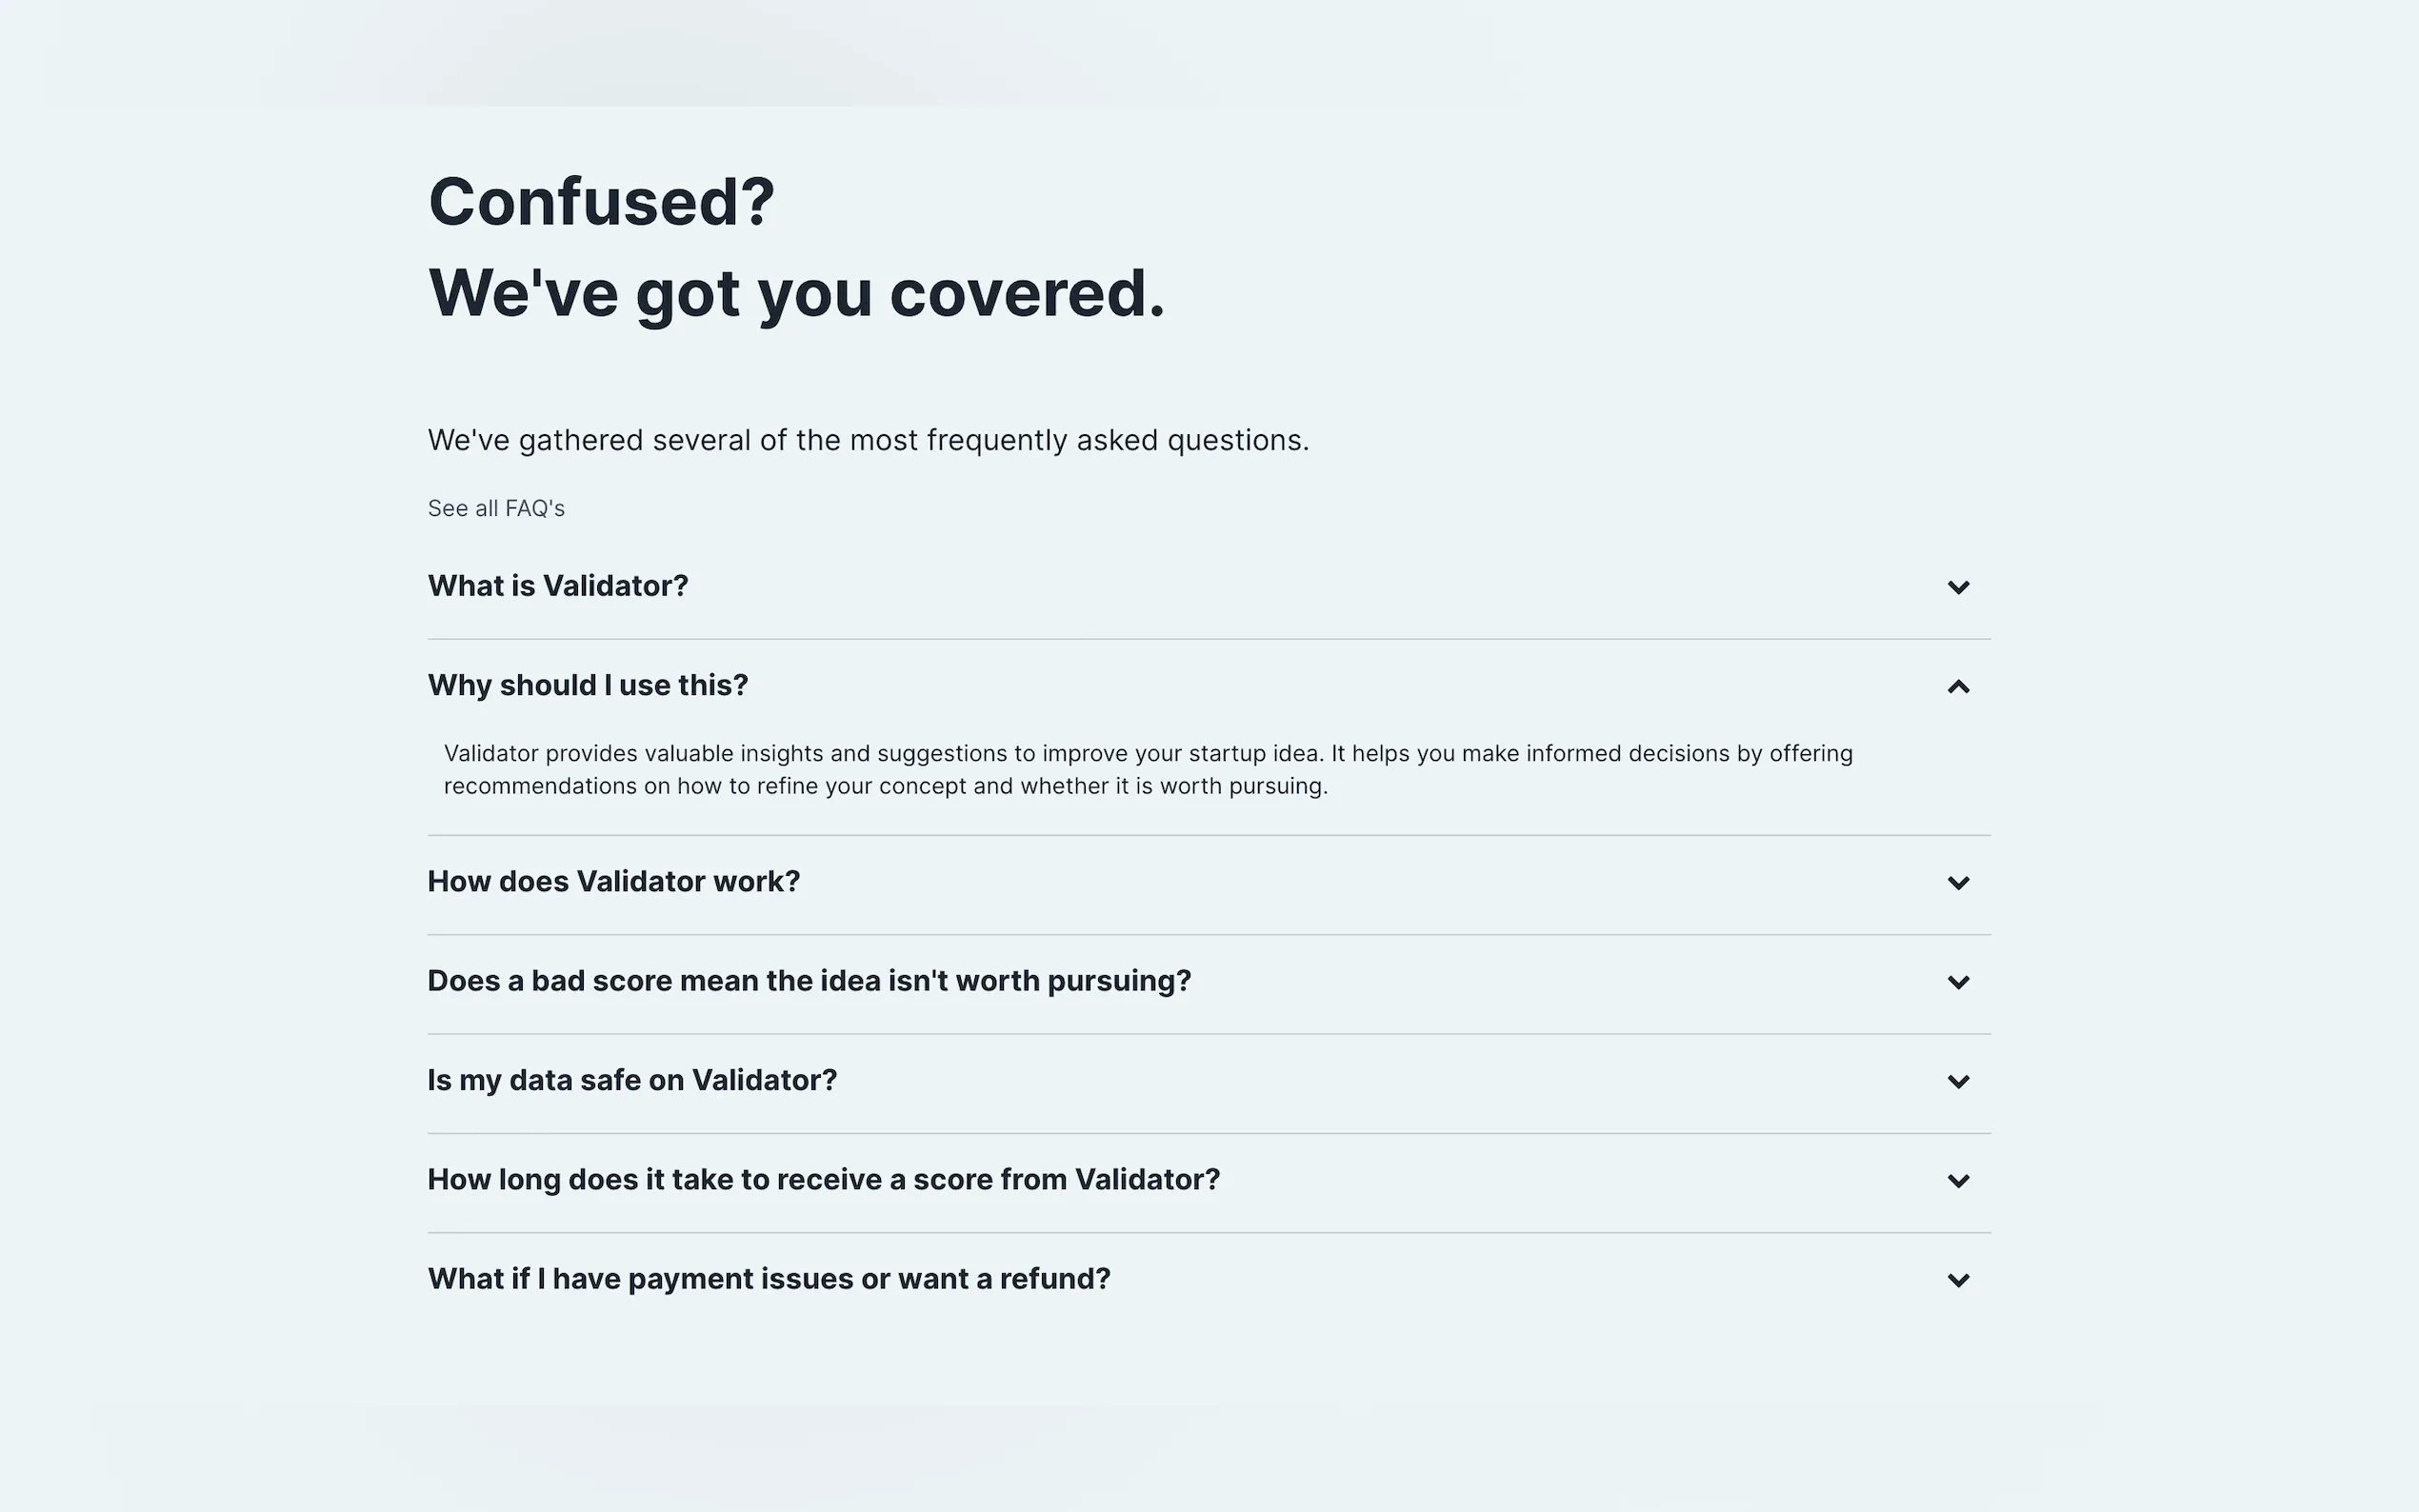Click chevron beside 'How does Validator work?'
Image resolution: width=2419 pixels, height=1512 pixels.
pos(1957,882)
